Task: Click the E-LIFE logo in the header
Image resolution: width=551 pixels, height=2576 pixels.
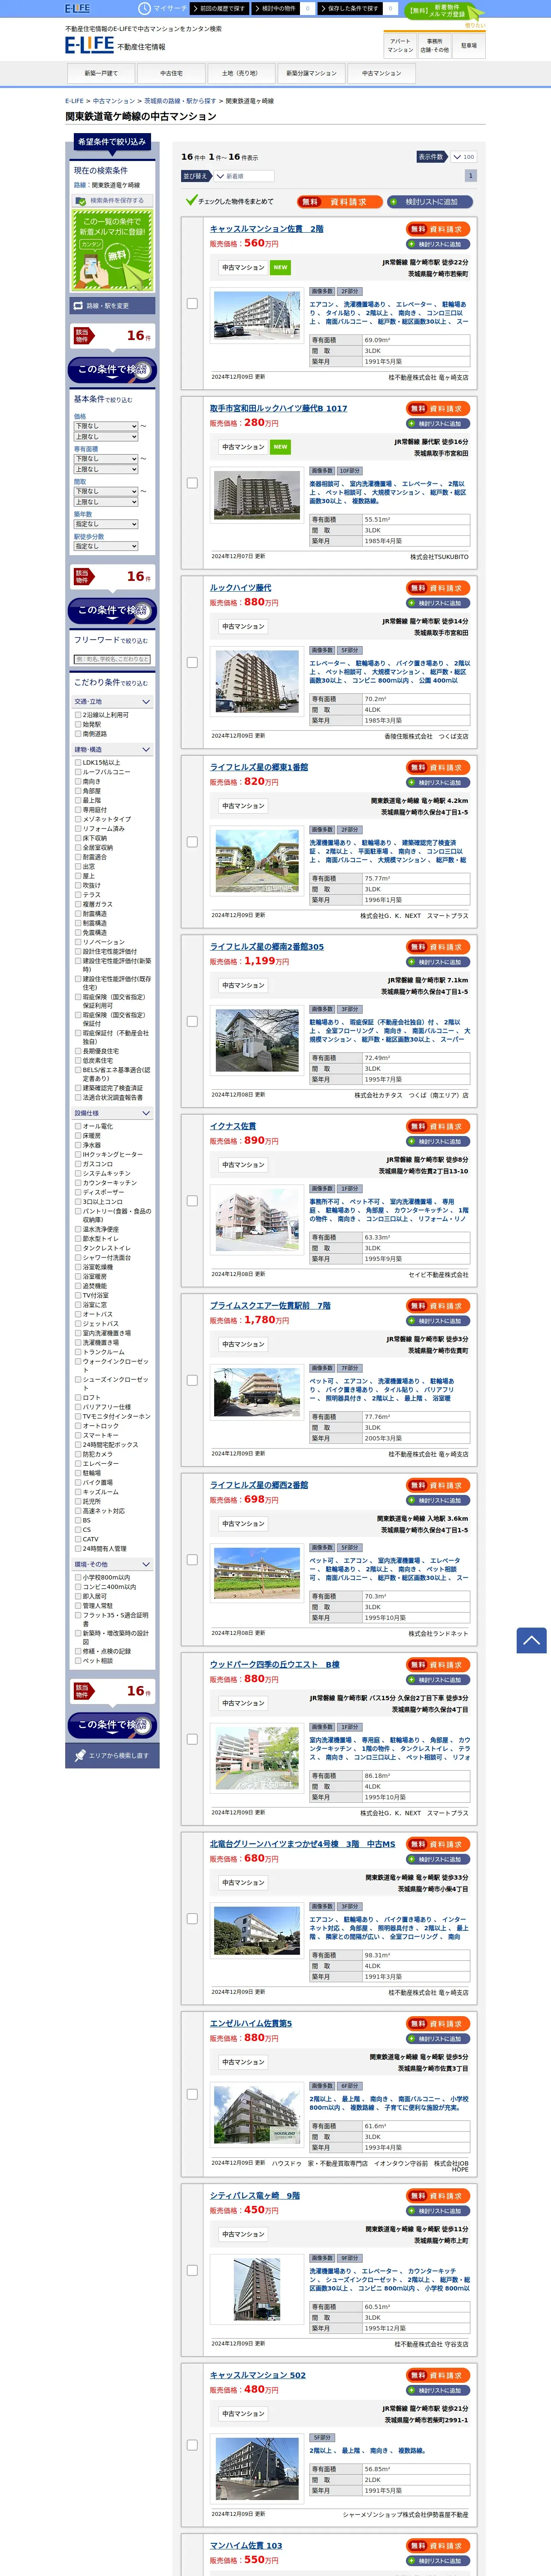Action: (x=89, y=45)
